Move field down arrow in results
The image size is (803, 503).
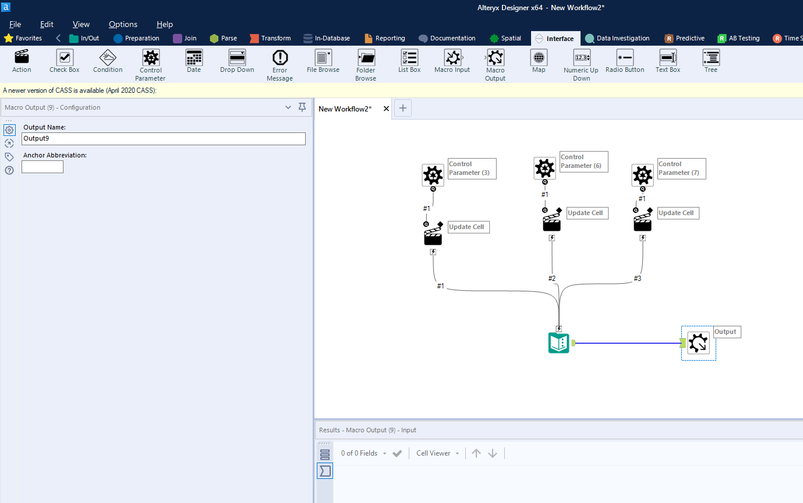[x=493, y=453]
